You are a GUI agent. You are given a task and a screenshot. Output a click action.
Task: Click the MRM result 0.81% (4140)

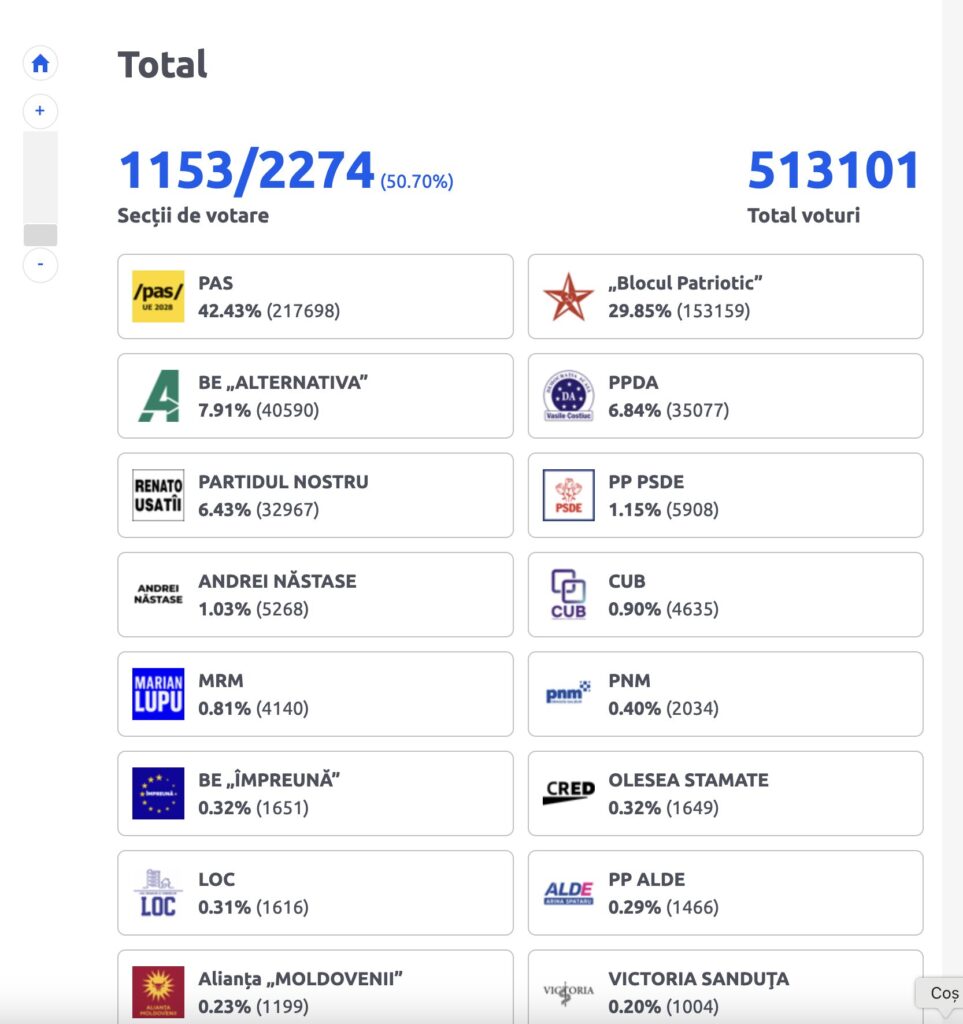tap(253, 708)
